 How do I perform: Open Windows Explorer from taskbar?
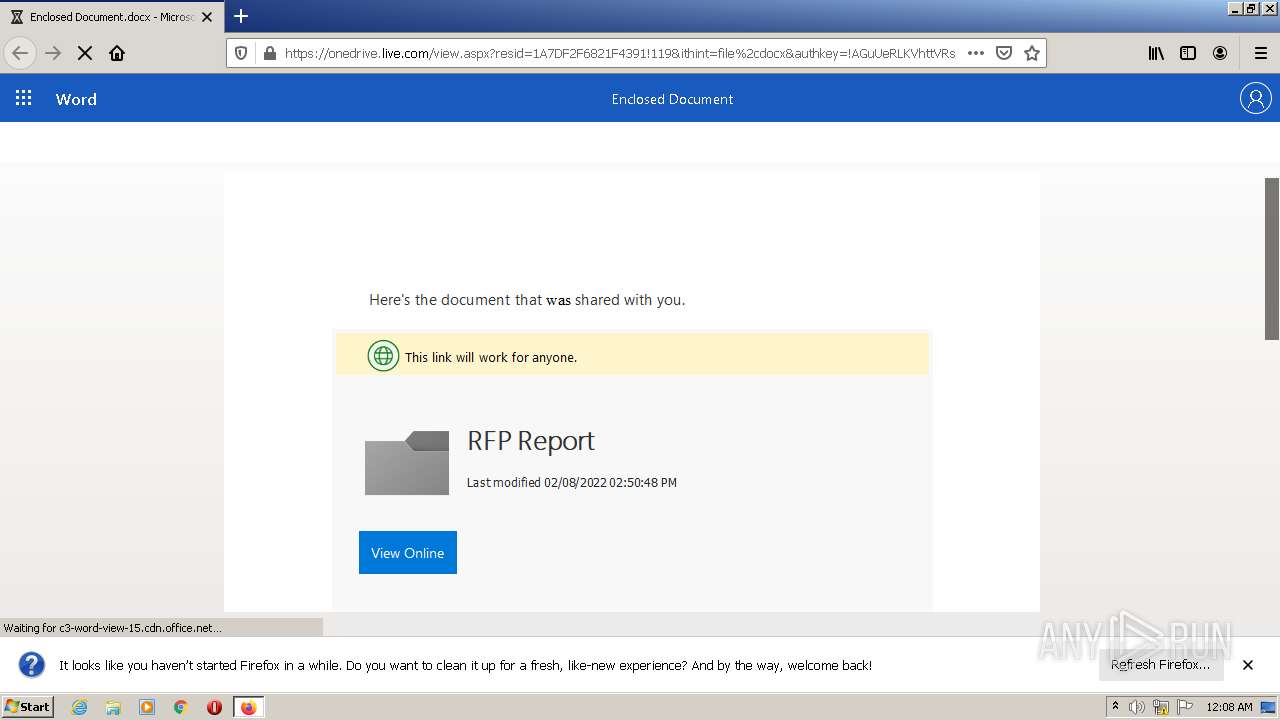pos(113,707)
